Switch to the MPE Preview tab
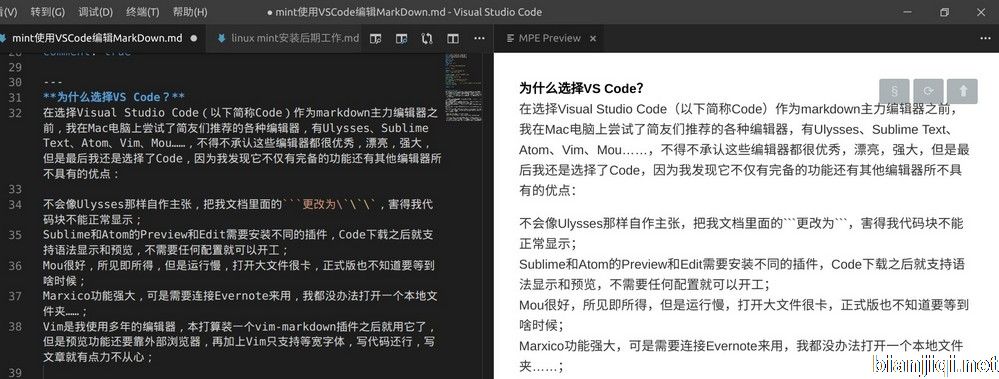This screenshot has height=379, width=999. coord(550,38)
